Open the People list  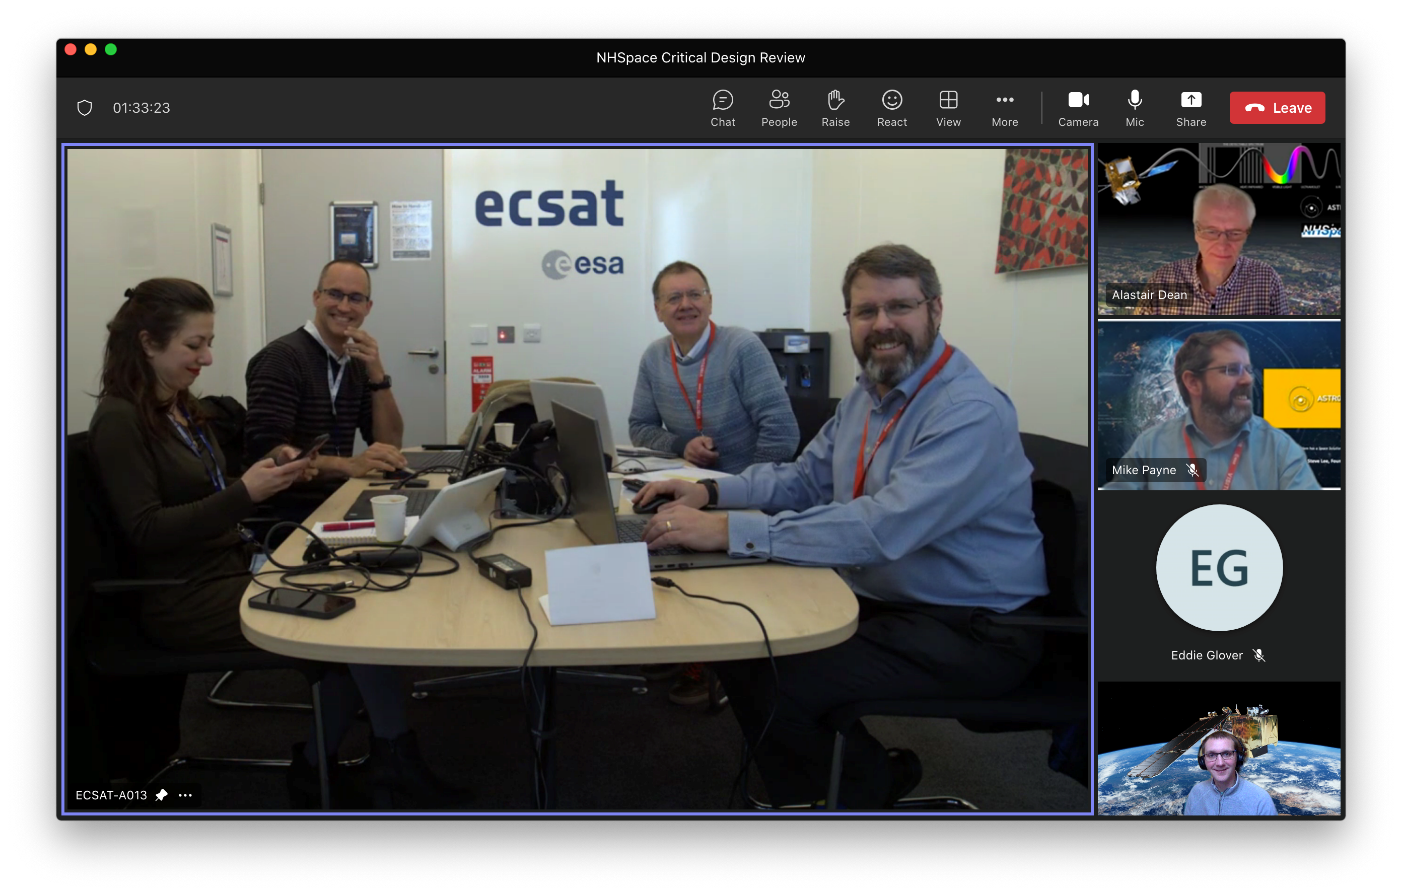click(x=779, y=107)
